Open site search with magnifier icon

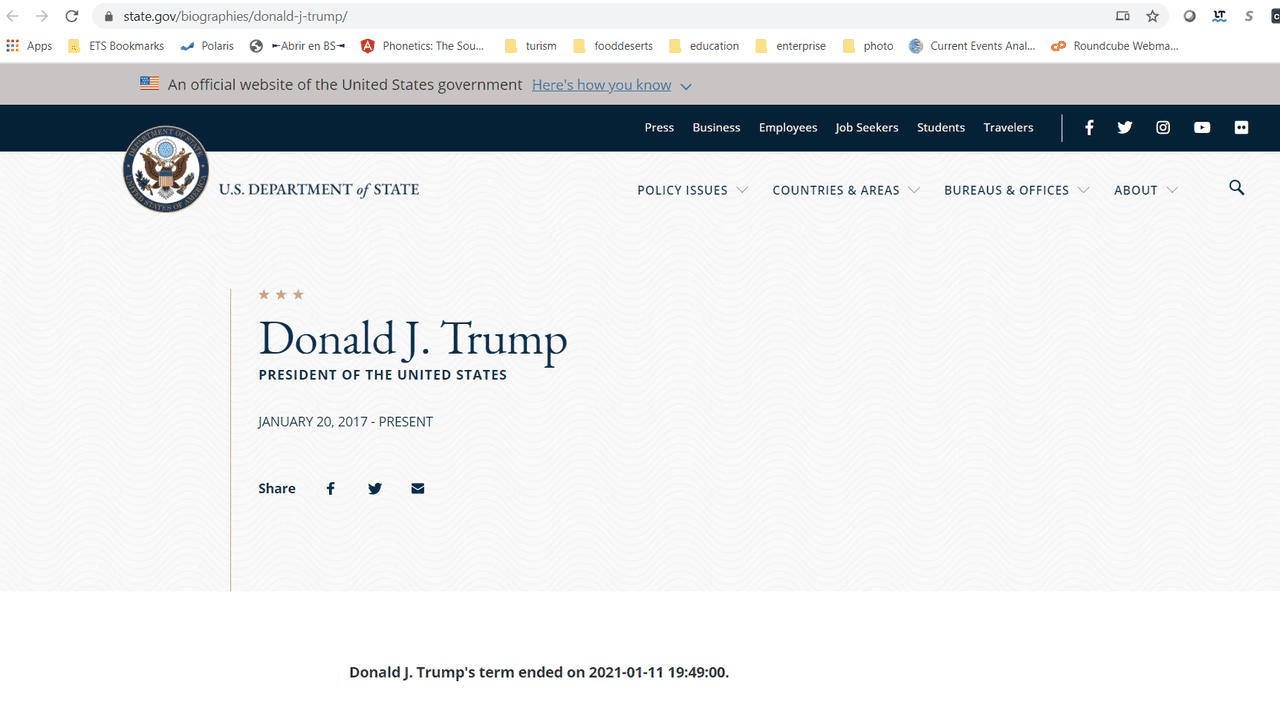pos(1237,188)
